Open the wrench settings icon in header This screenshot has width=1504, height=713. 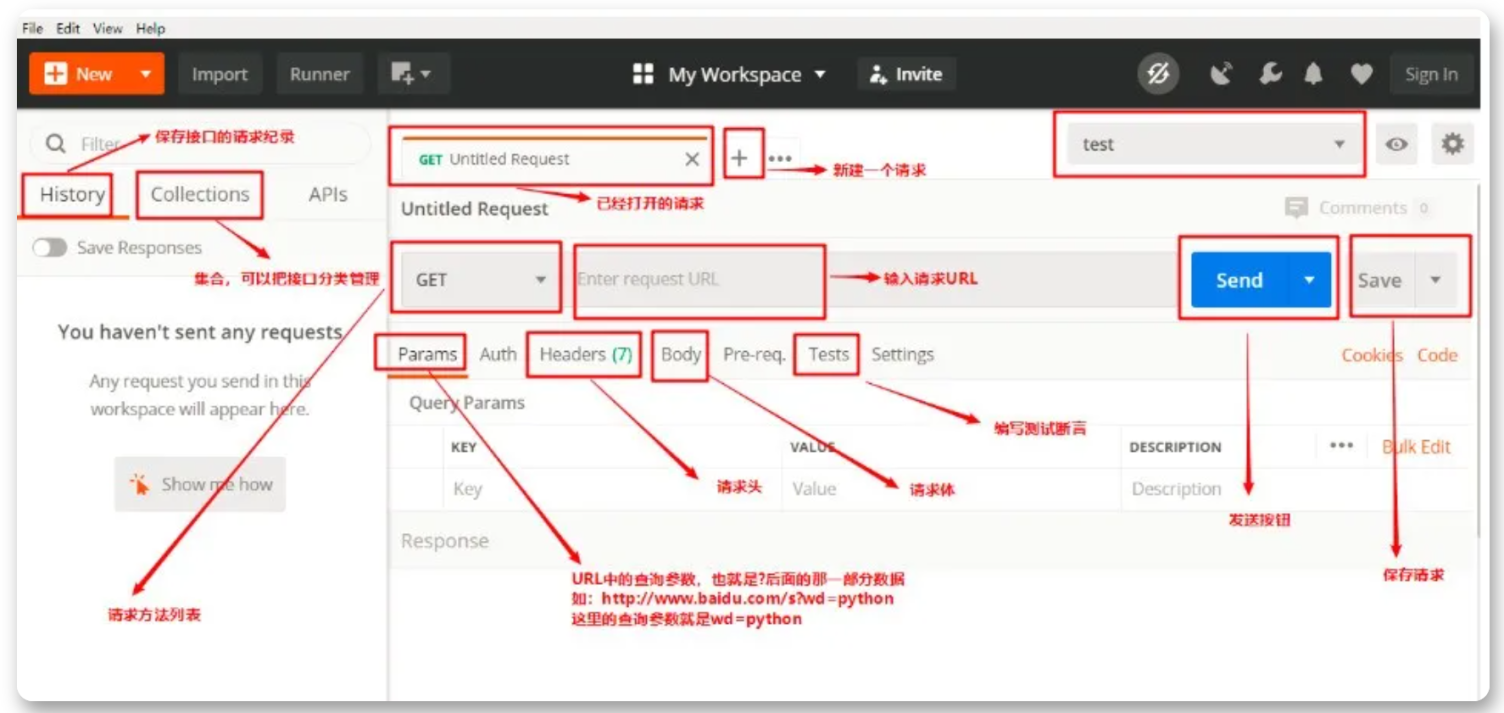[1270, 74]
